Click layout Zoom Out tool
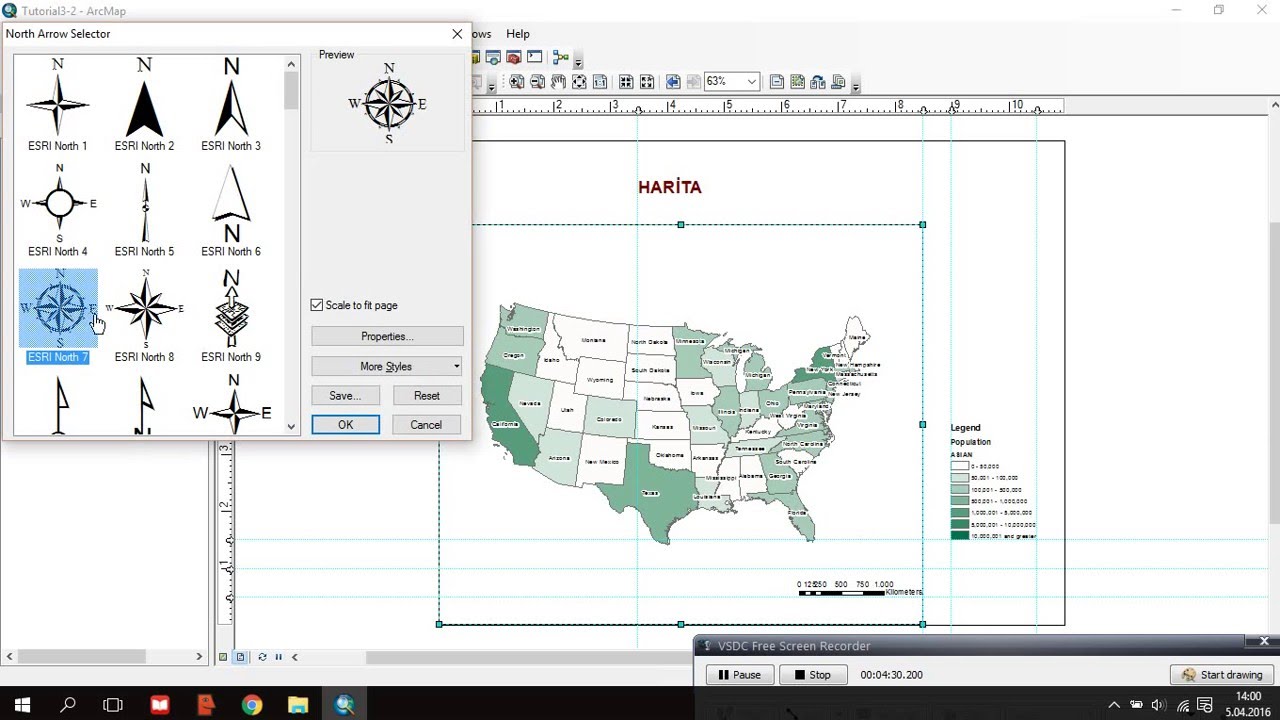This screenshot has width=1280, height=720. click(x=537, y=82)
